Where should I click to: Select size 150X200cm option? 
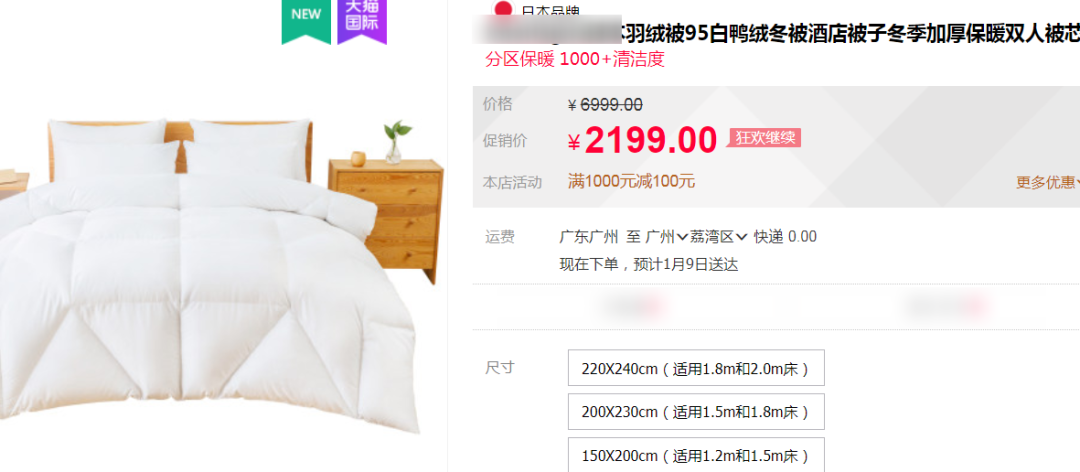pos(696,455)
